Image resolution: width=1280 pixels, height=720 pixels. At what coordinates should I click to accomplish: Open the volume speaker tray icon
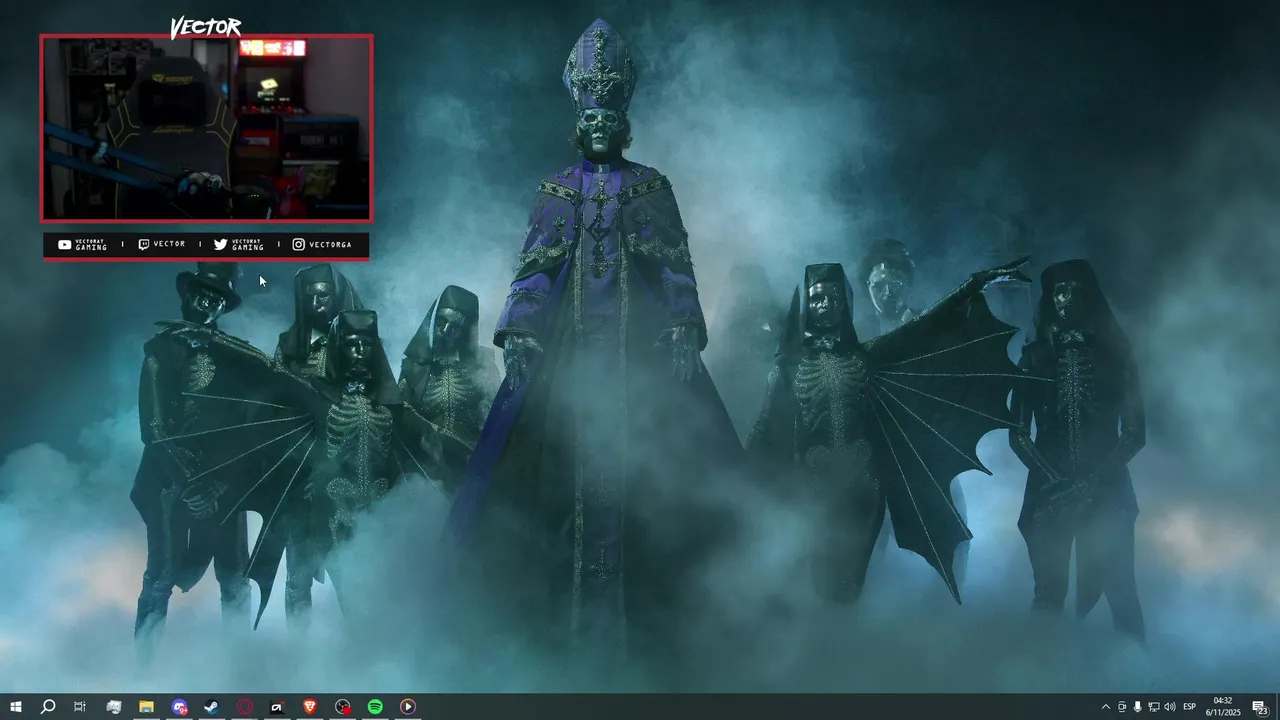coord(1170,707)
